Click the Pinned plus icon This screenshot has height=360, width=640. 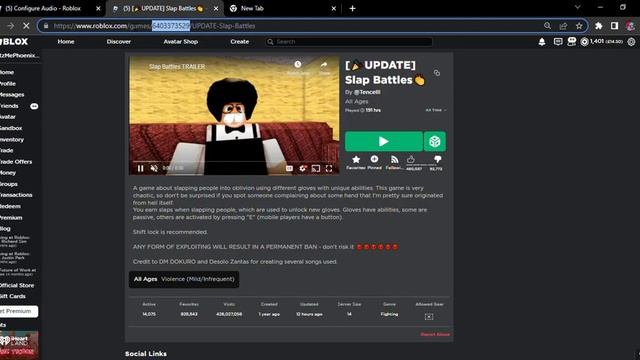coord(374,159)
